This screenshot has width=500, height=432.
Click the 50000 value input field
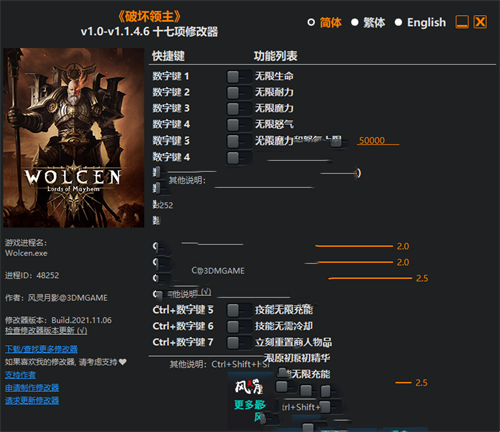[x=378, y=141]
